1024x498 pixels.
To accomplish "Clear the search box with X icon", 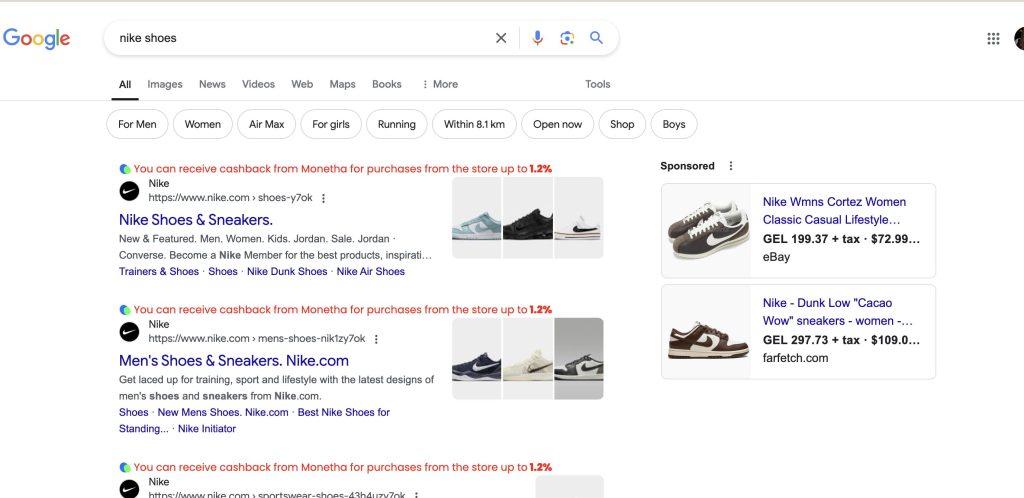I will click(x=501, y=38).
